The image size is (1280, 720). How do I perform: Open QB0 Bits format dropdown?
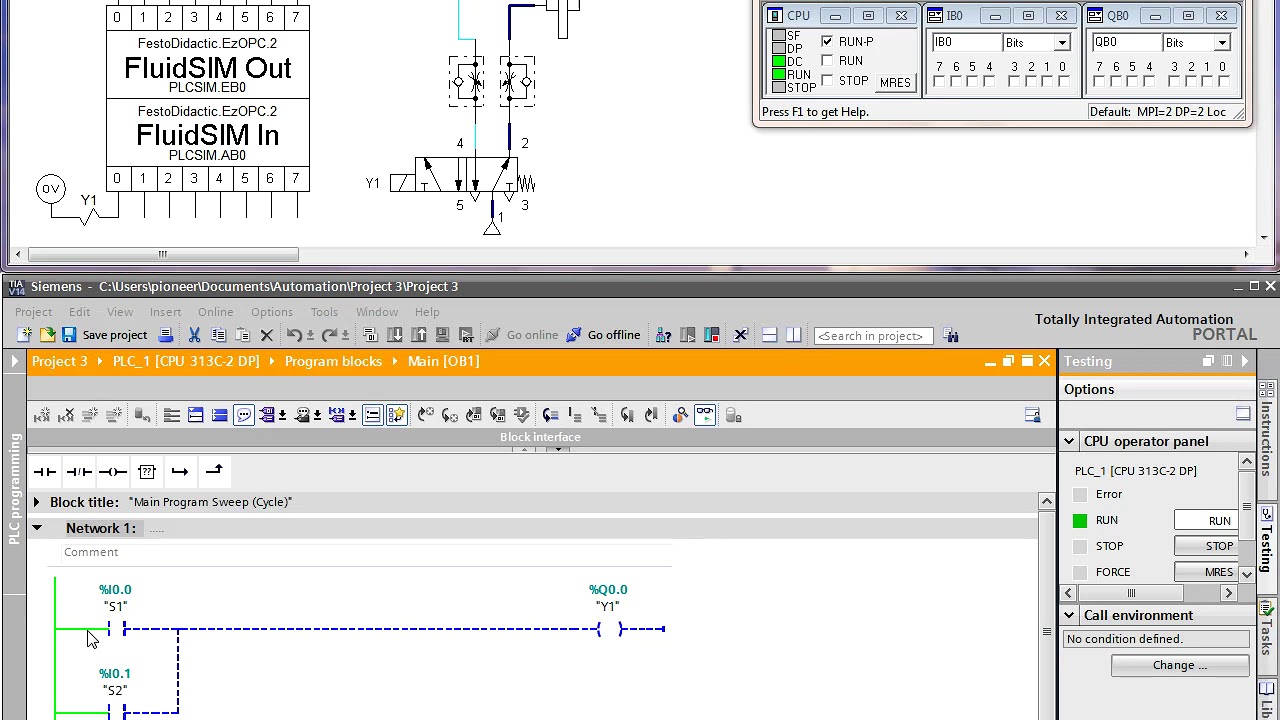pyautogui.click(x=1222, y=43)
